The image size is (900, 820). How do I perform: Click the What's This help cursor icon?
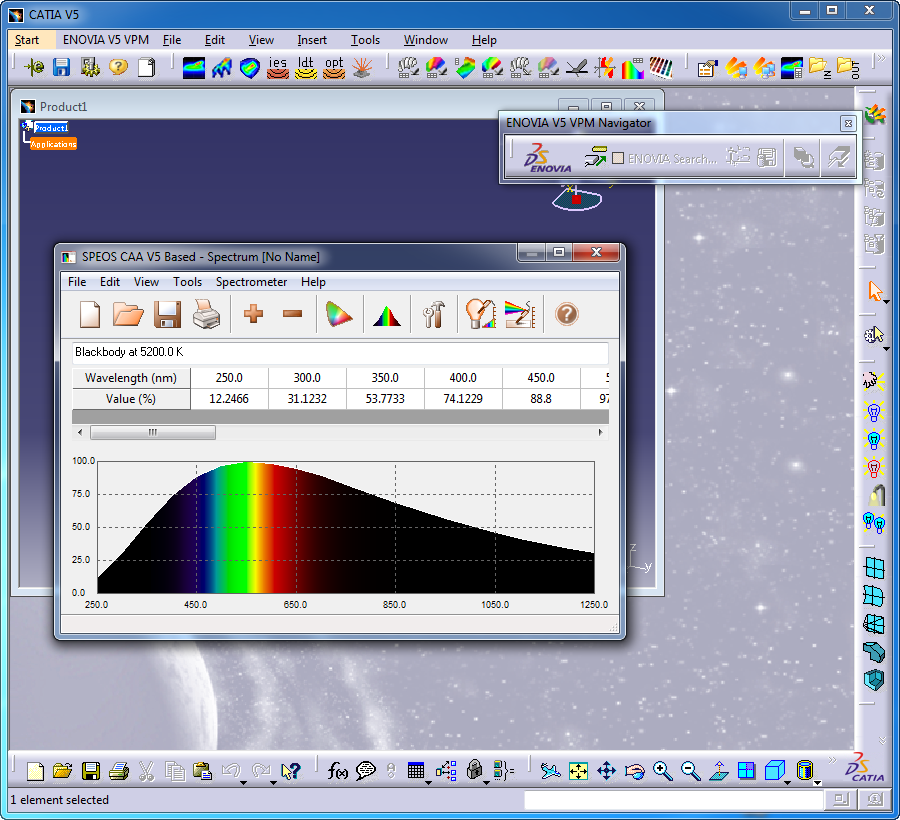(x=291, y=771)
